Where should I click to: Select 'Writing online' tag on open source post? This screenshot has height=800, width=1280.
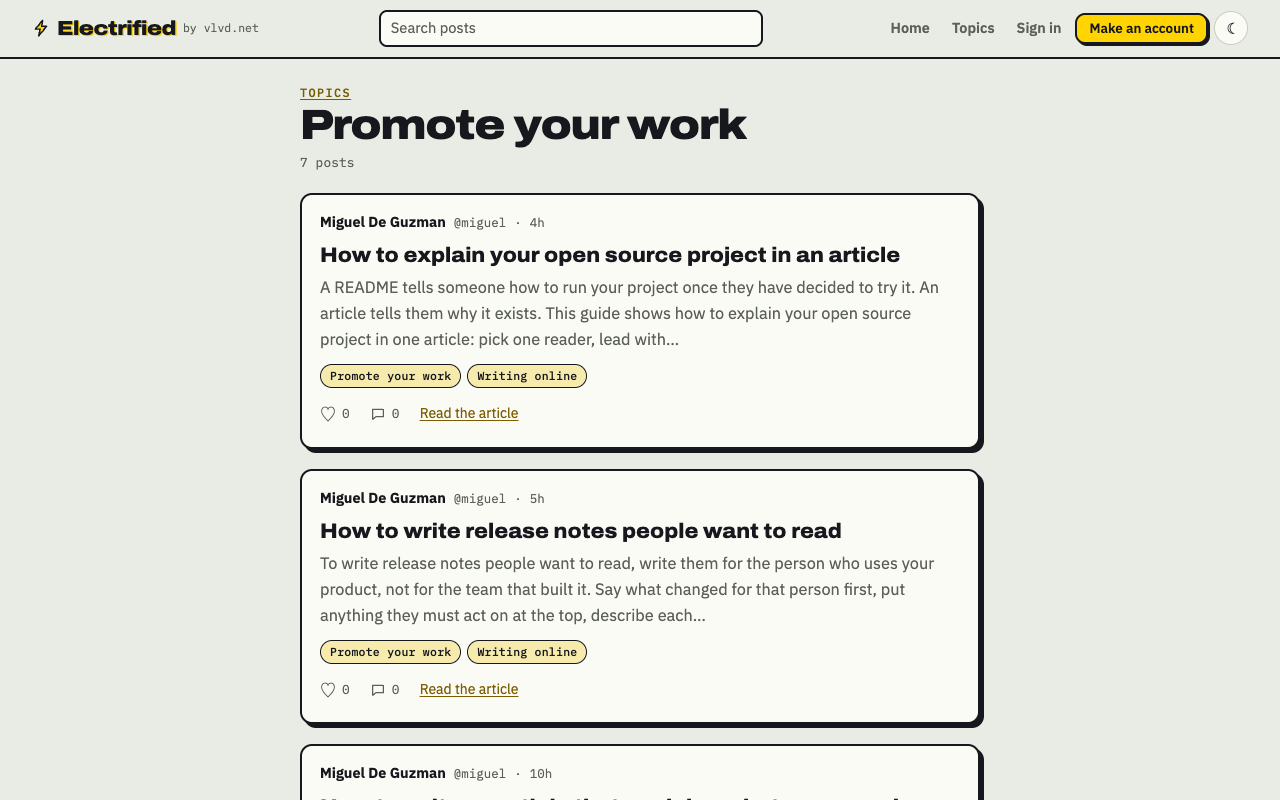pos(527,376)
